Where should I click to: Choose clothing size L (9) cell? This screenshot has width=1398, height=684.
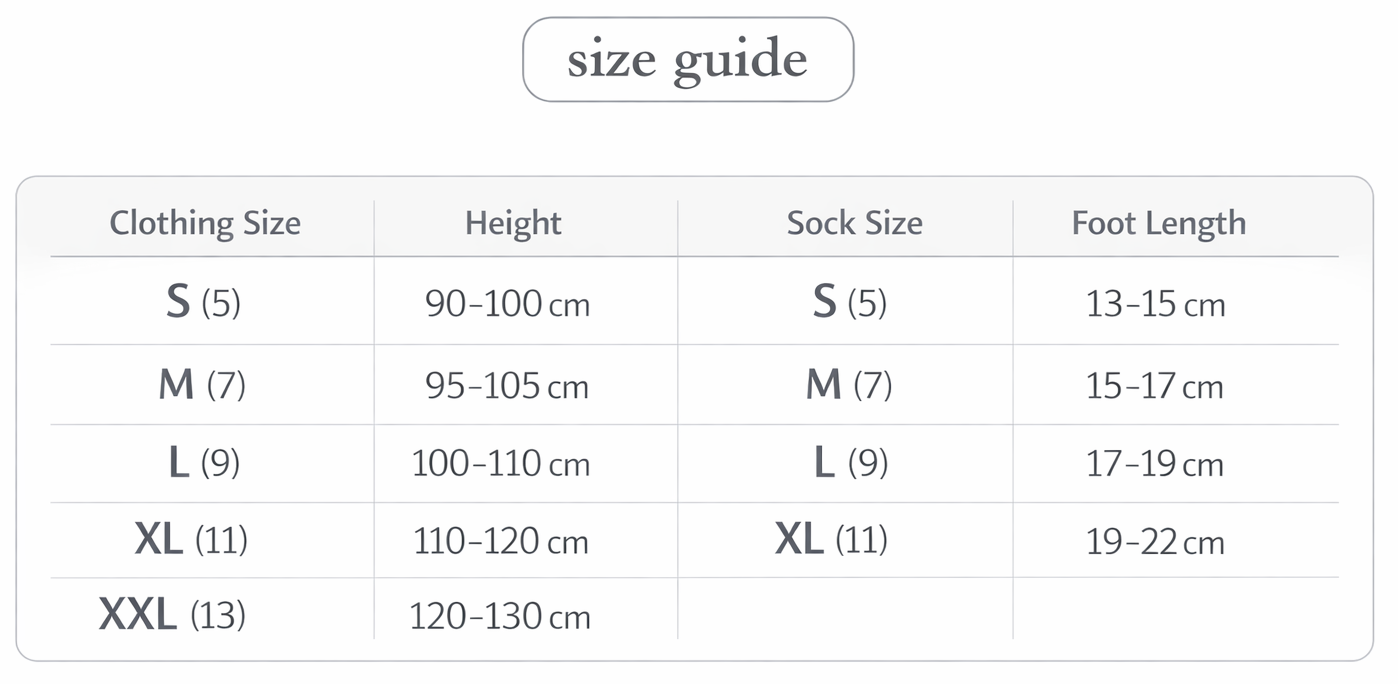203,462
